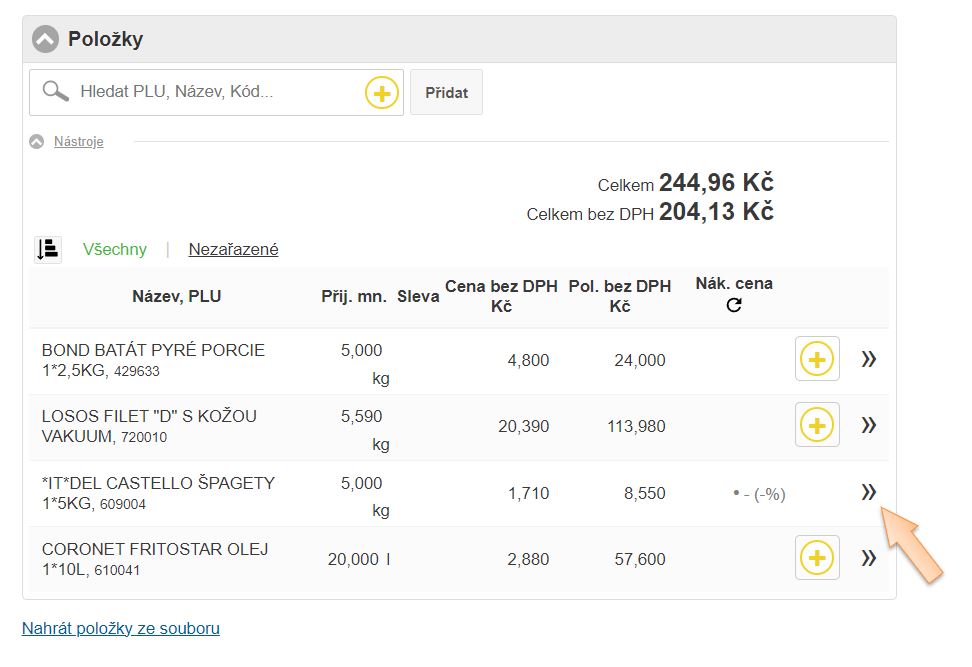Screen dimensions: 972x667
Task: Expand the DEL CASTELLO ŠPAGETY row arrow
Action: click(868, 491)
